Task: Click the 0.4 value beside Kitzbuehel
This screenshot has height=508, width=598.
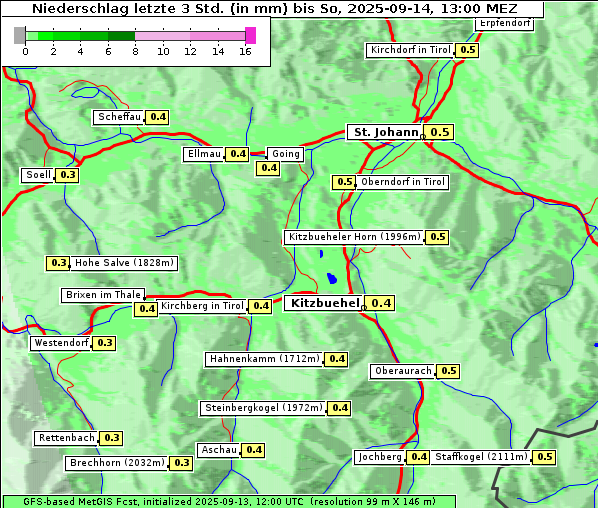Action: tap(380, 303)
